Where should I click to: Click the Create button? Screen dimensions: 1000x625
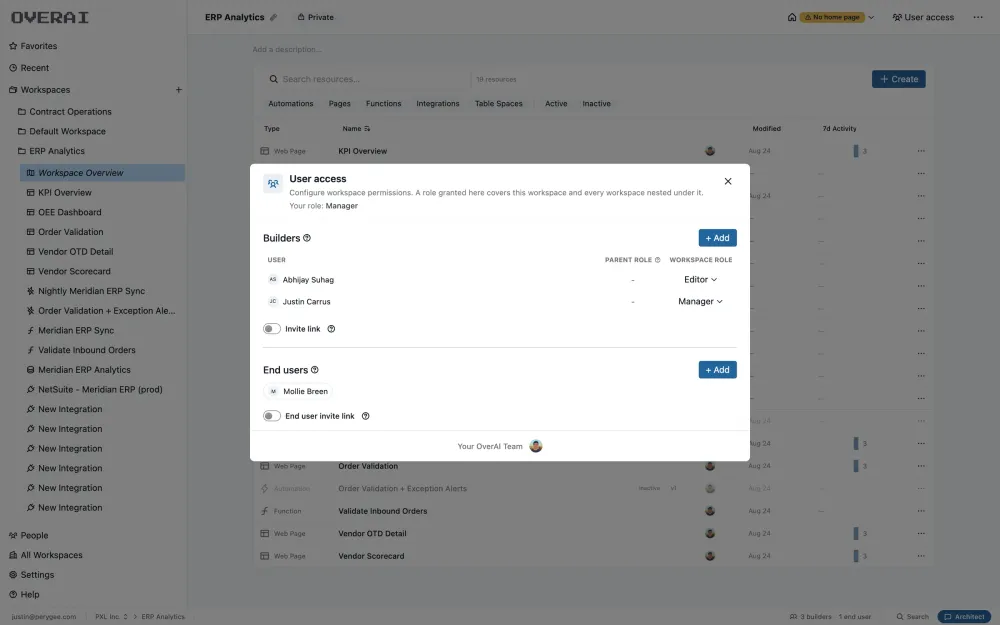[899, 79]
